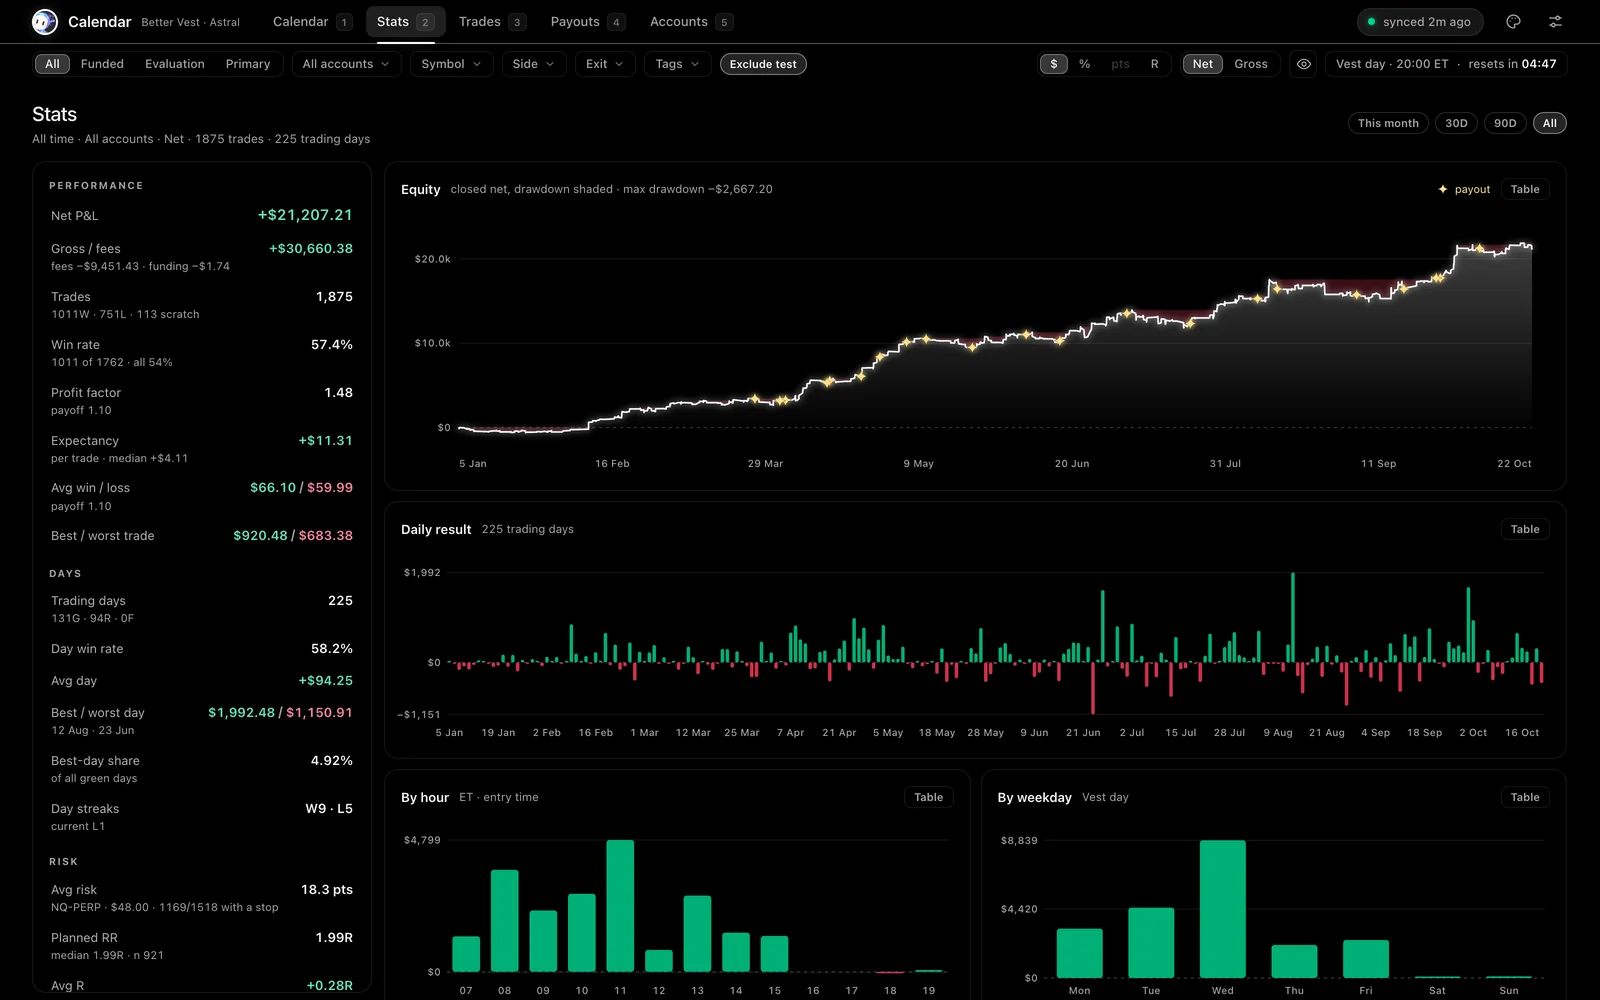This screenshot has height=1000, width=1600.
Task: Click the Calendar app logo icon
Action: click(x=45, y=21)
